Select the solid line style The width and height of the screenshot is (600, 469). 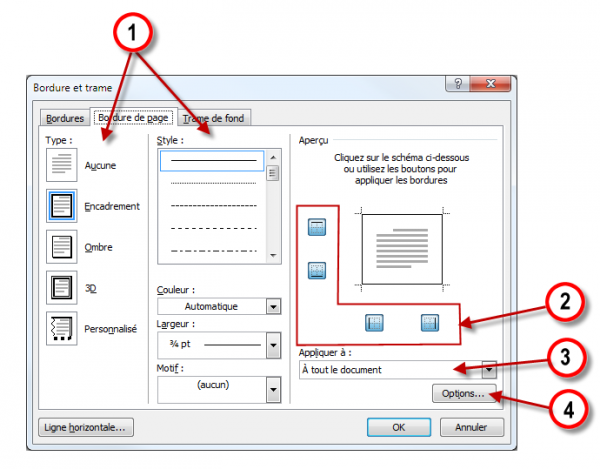[212, 161]
